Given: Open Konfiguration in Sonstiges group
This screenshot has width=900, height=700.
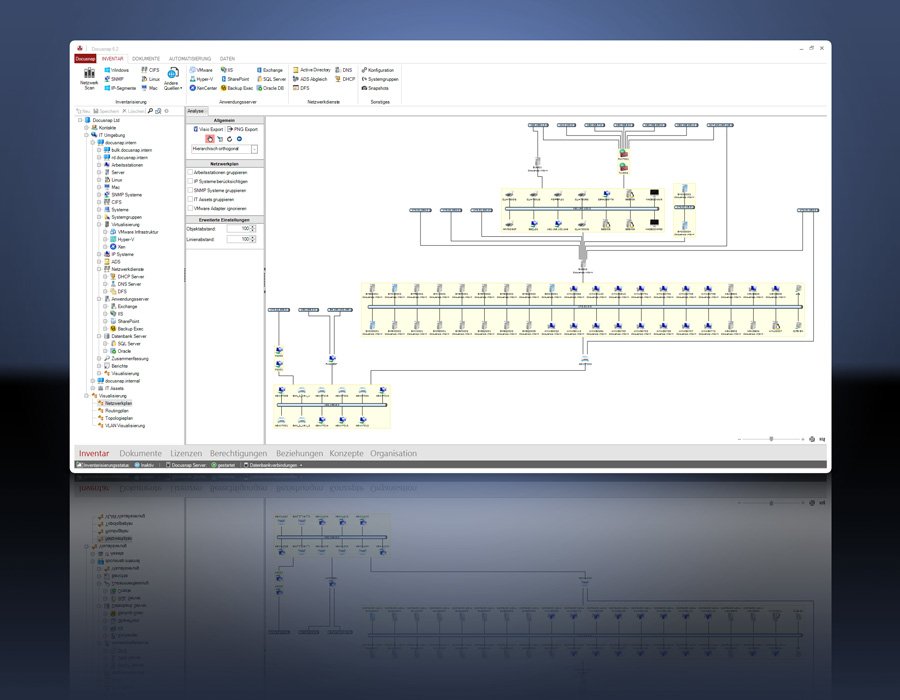Looking at the screenshot, I should (378, 70).
